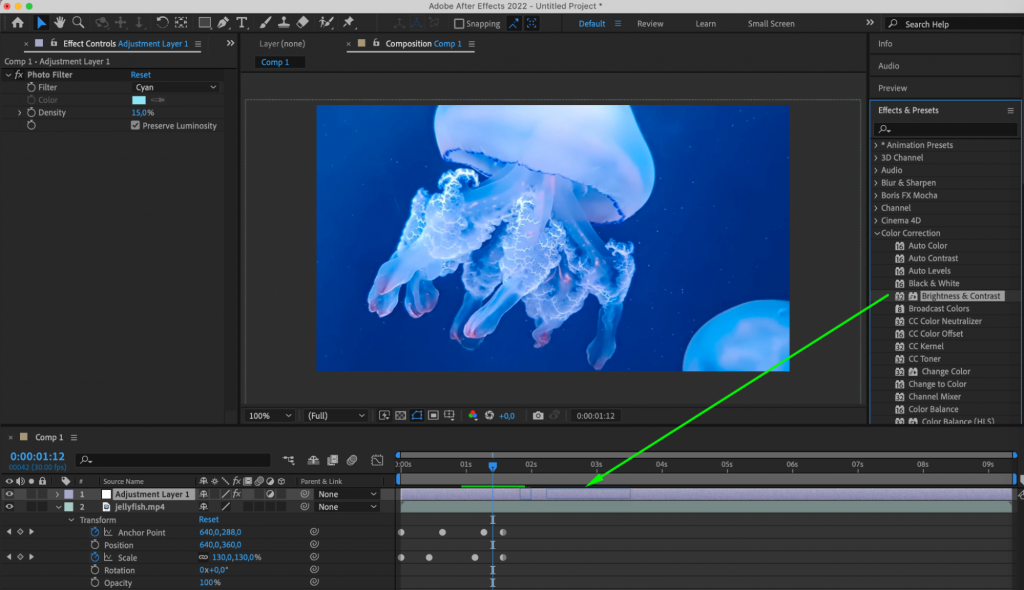
Task: Select the Rectangle shape tool
Action: tap(205, 21)
